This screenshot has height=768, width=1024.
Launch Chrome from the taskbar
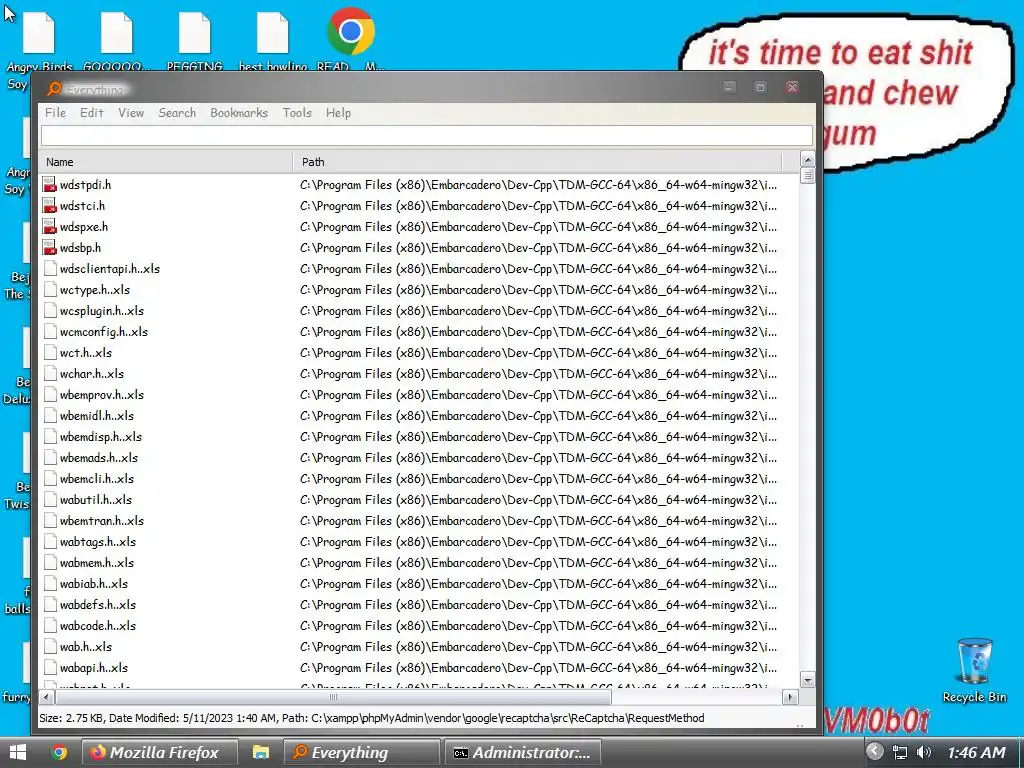click(59, 752)
